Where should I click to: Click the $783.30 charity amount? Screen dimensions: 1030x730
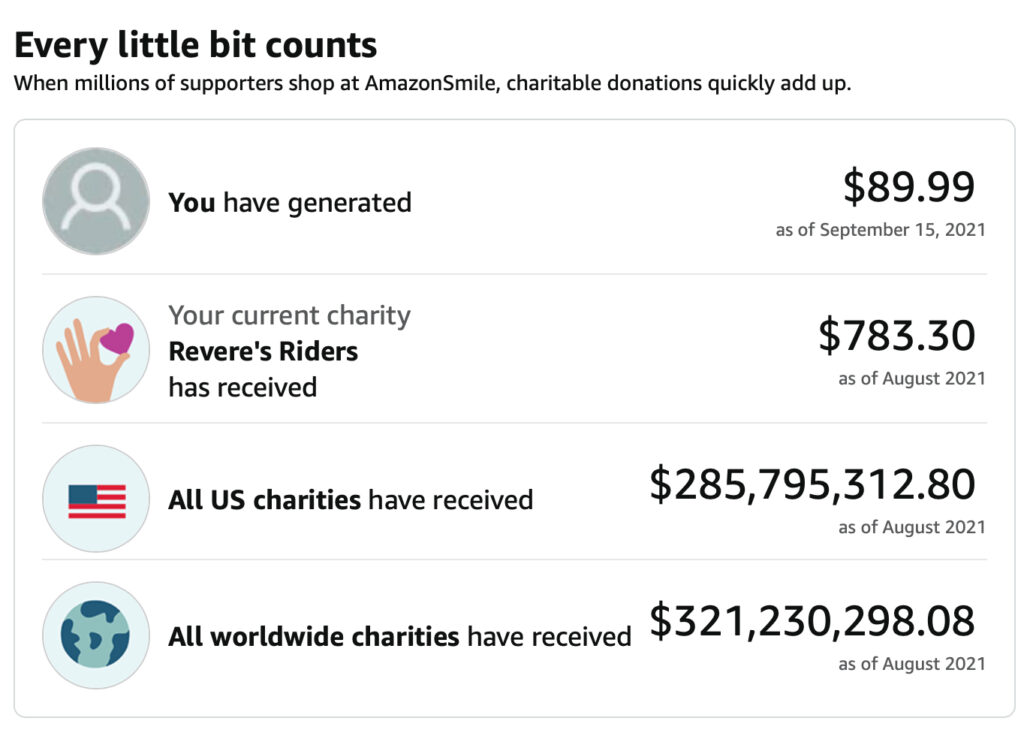pyautogui.click(x=897, y=335)
